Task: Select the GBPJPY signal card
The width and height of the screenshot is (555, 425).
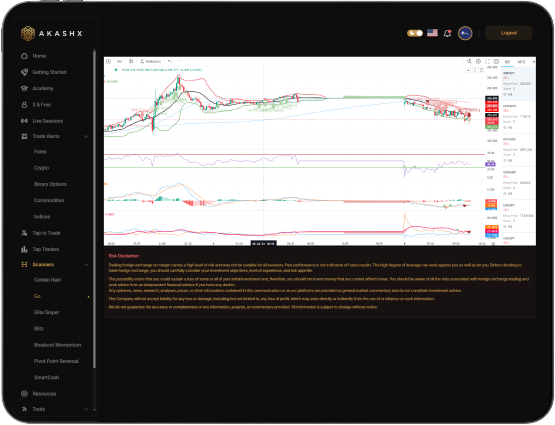Action: [518, 84]
